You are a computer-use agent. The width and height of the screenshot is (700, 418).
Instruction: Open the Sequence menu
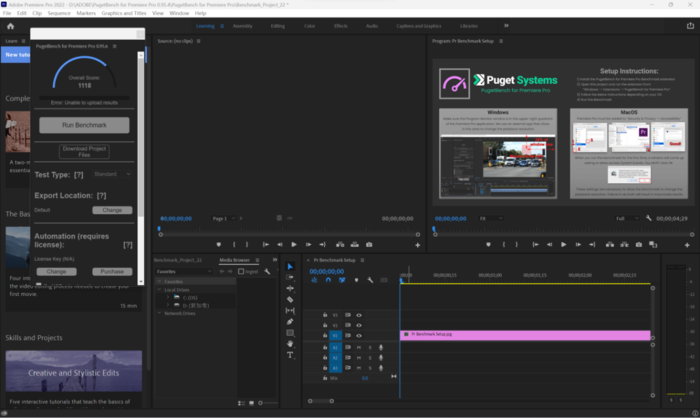(x=59, y=13)
